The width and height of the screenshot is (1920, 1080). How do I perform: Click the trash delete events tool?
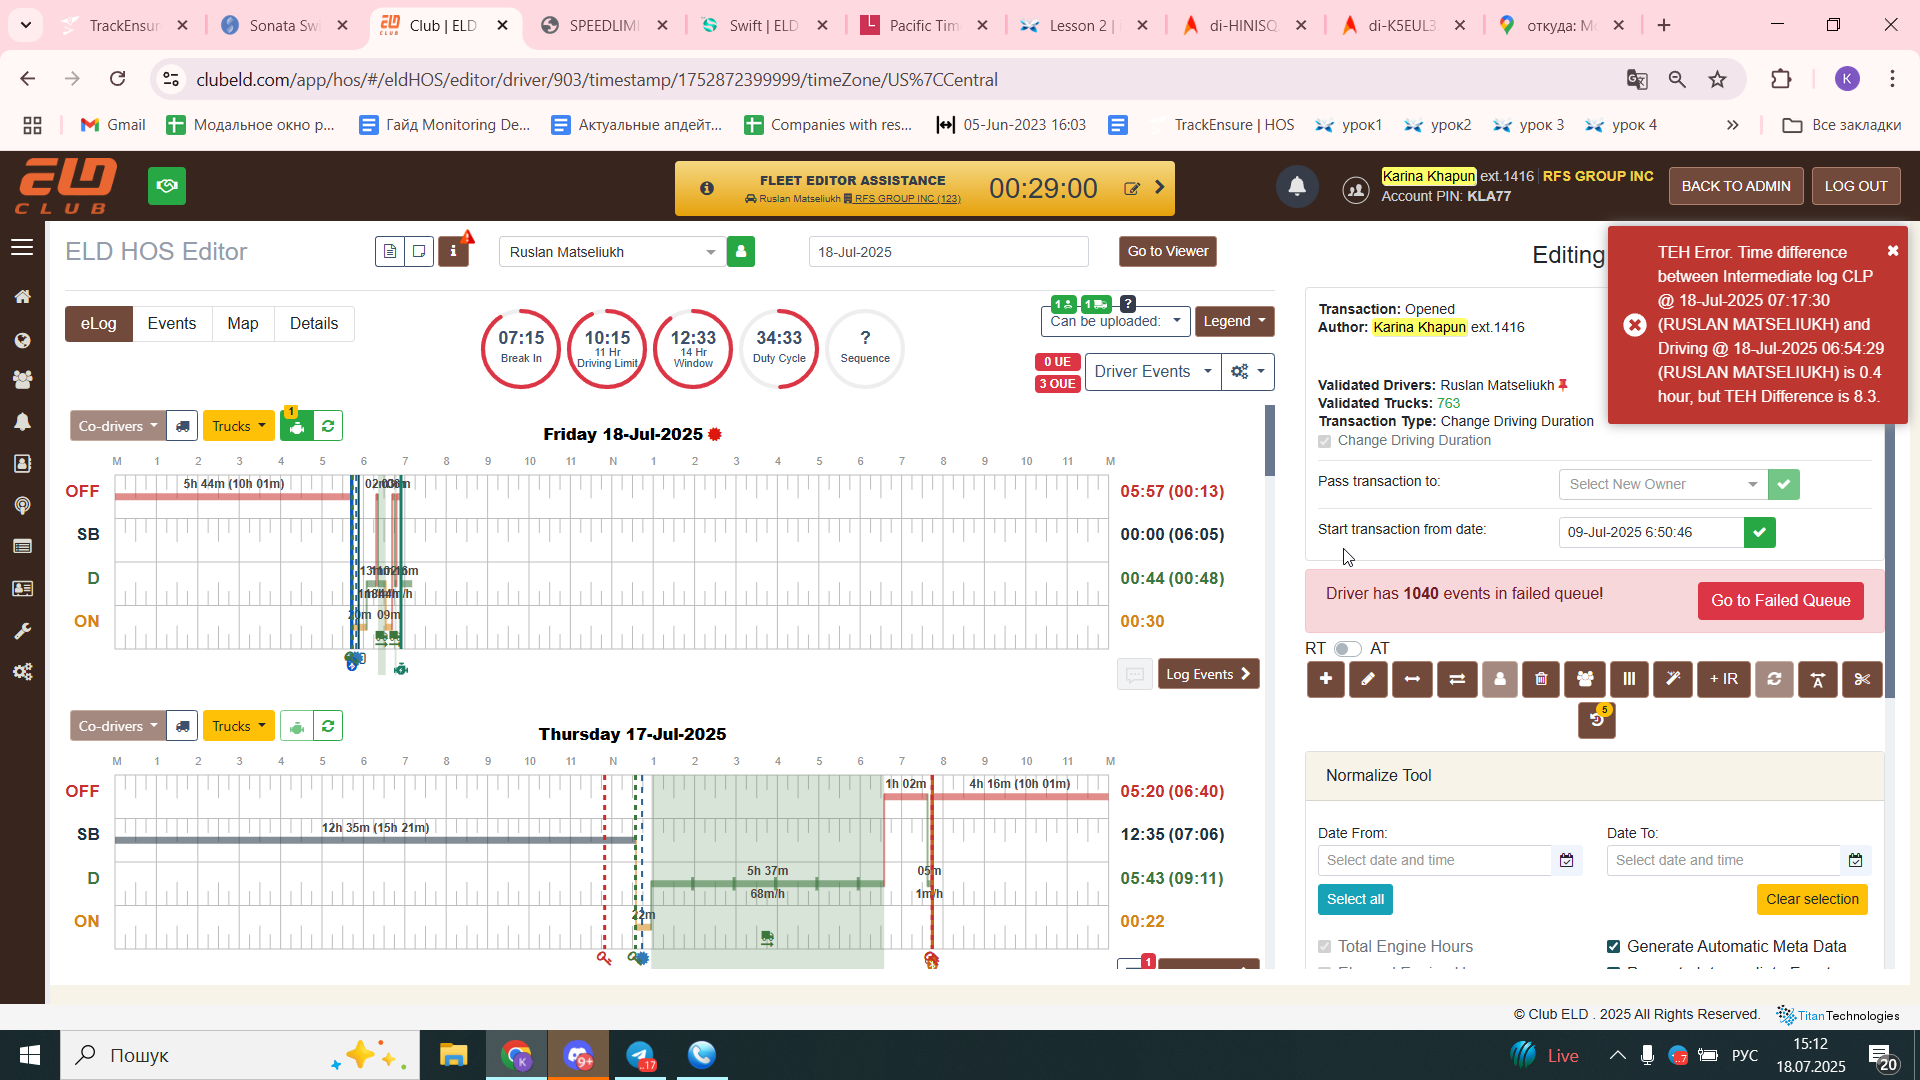[1541, 679]
